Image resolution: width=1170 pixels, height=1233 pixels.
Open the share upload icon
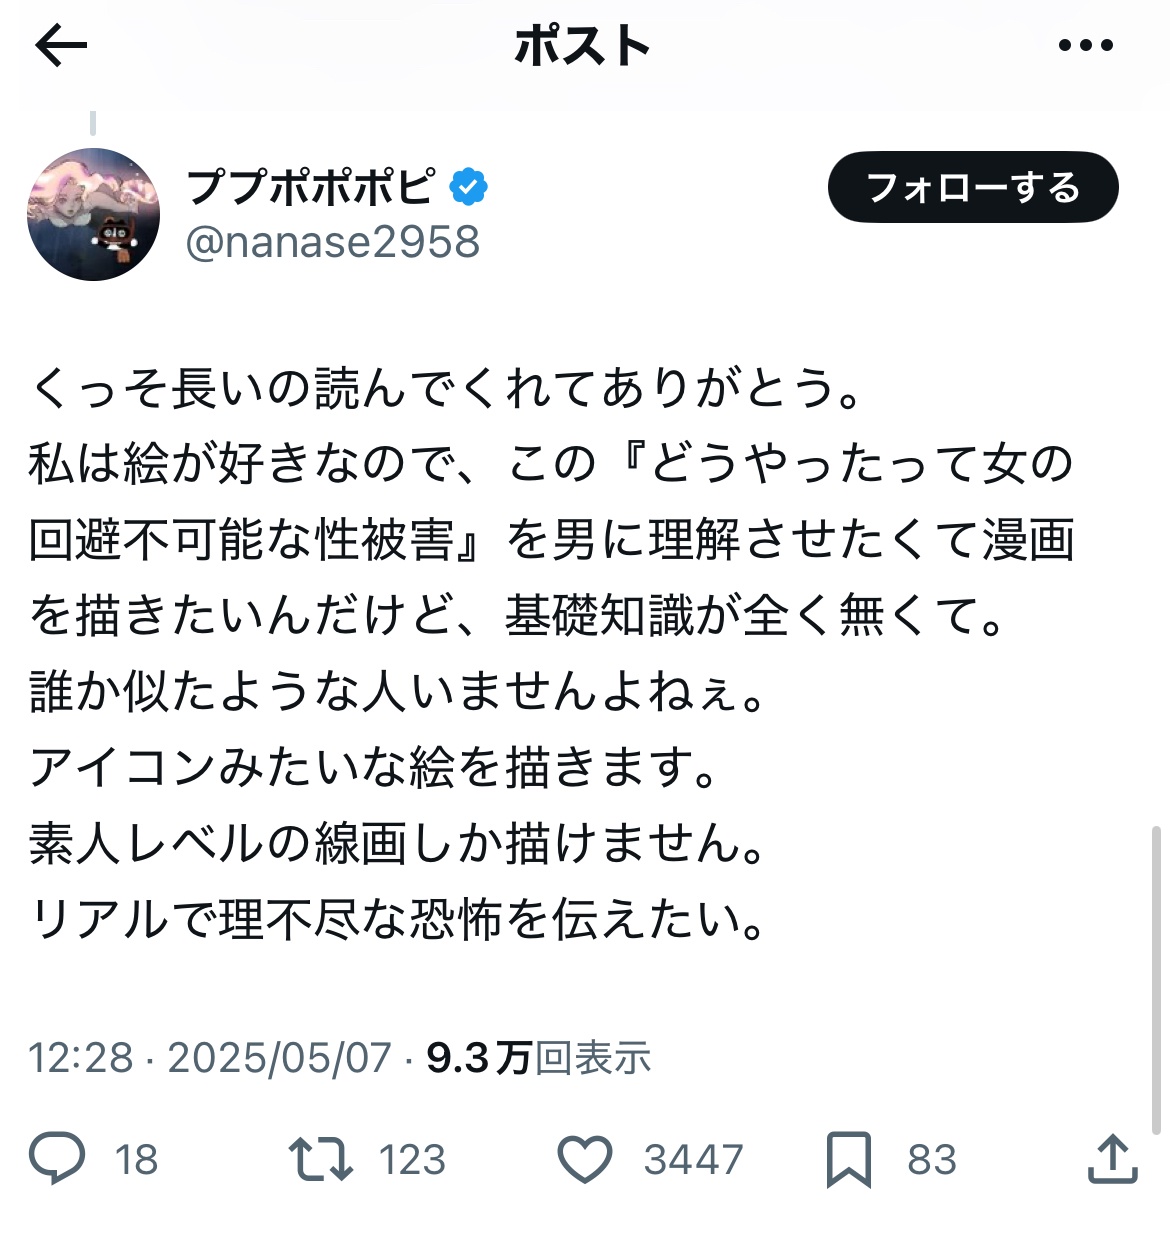[x=1111, y=1158]
